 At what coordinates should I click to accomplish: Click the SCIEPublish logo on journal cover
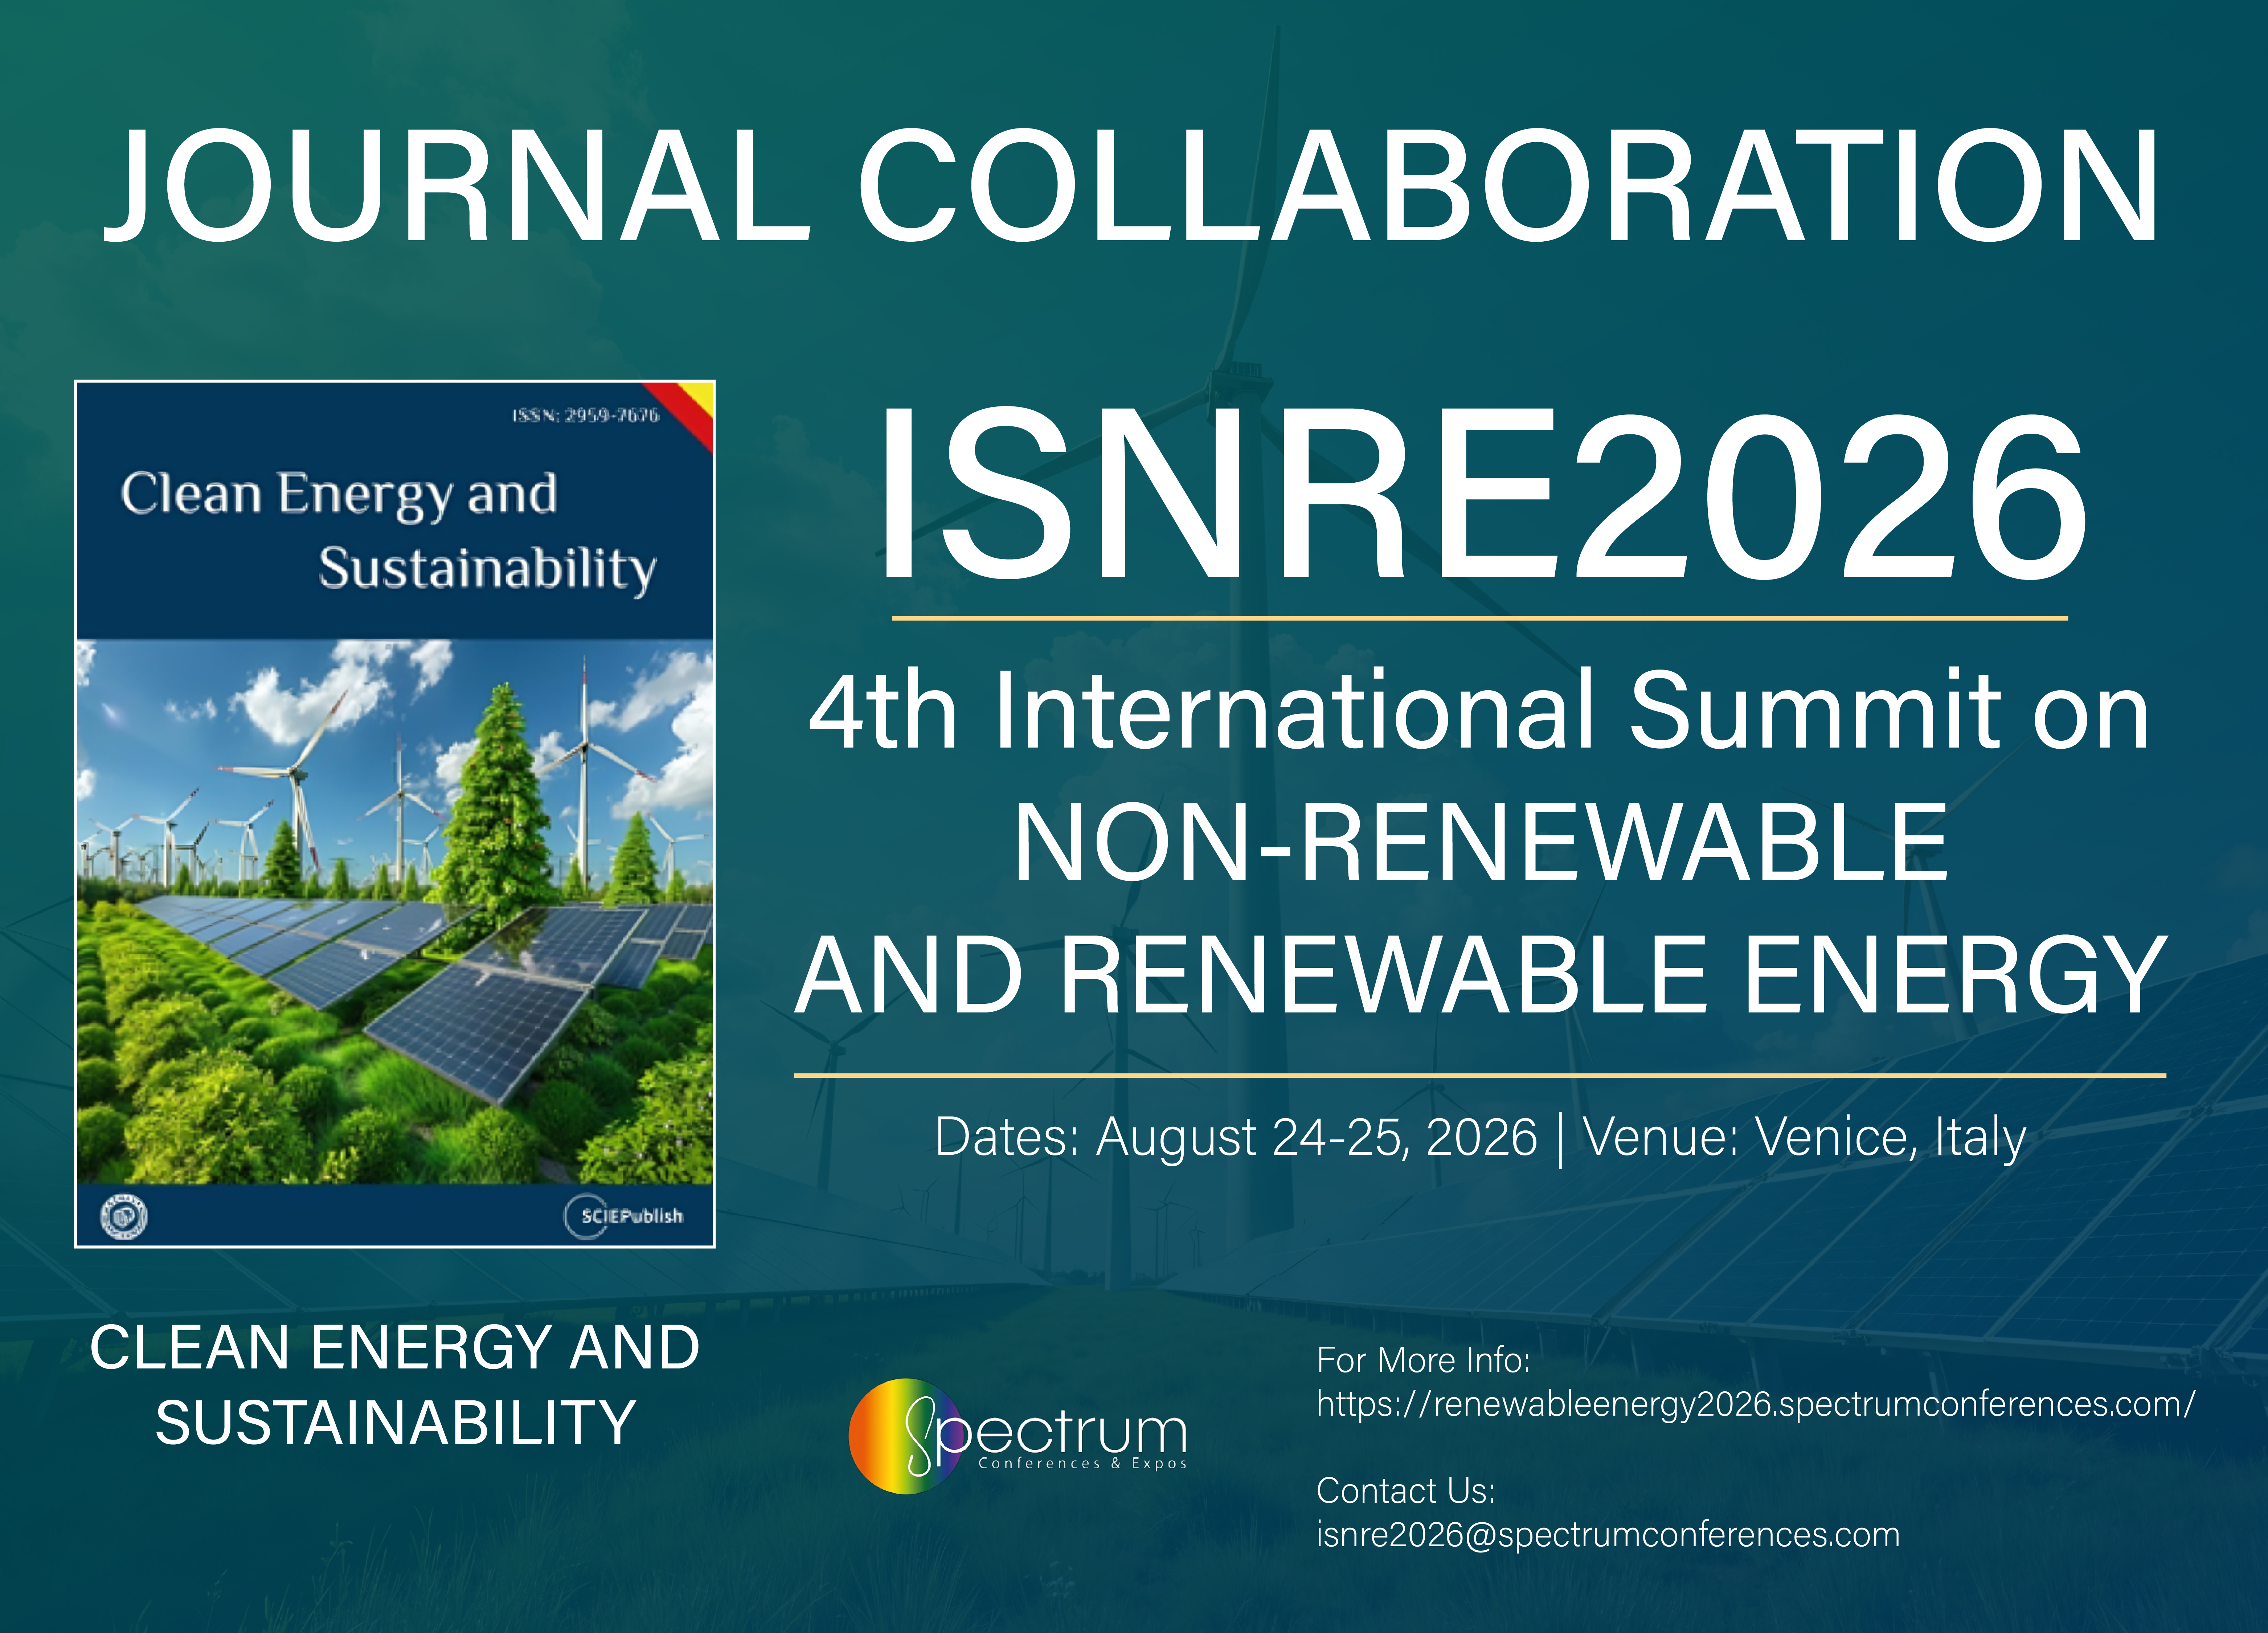click(625, 1216)
